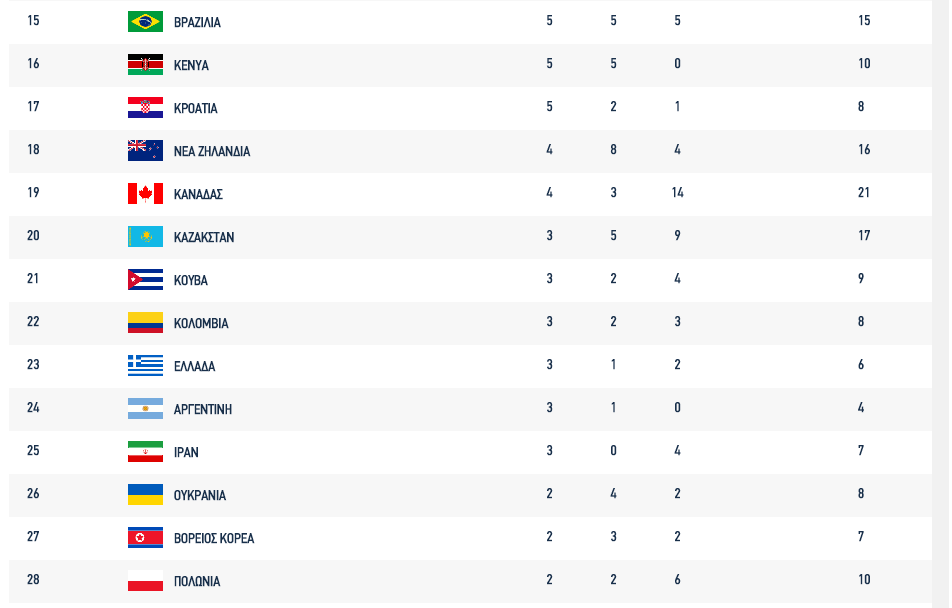Select the ΕΛΛΑΔΑ country name
952x608 pixels.
194,367
